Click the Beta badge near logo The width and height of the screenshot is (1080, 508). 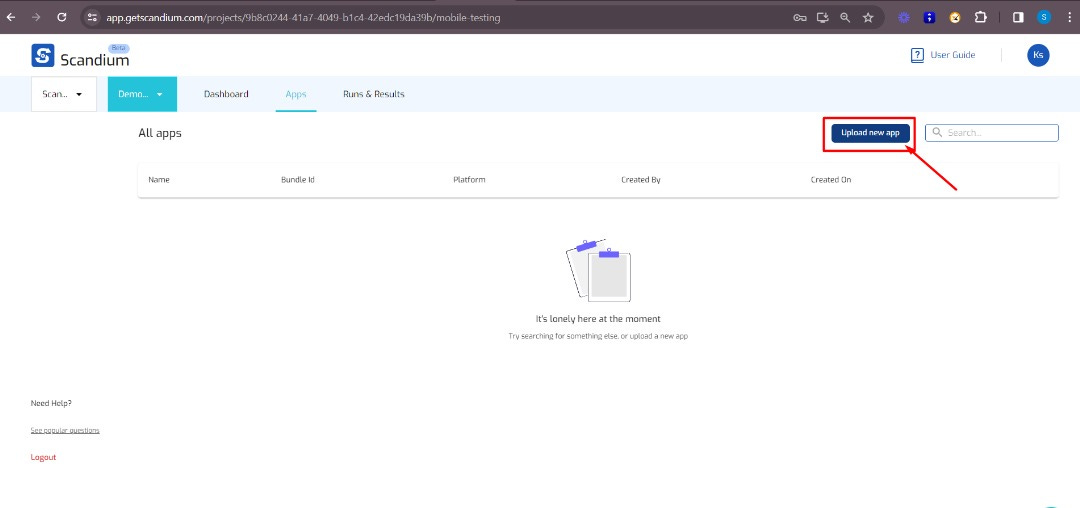coord(118,49)
